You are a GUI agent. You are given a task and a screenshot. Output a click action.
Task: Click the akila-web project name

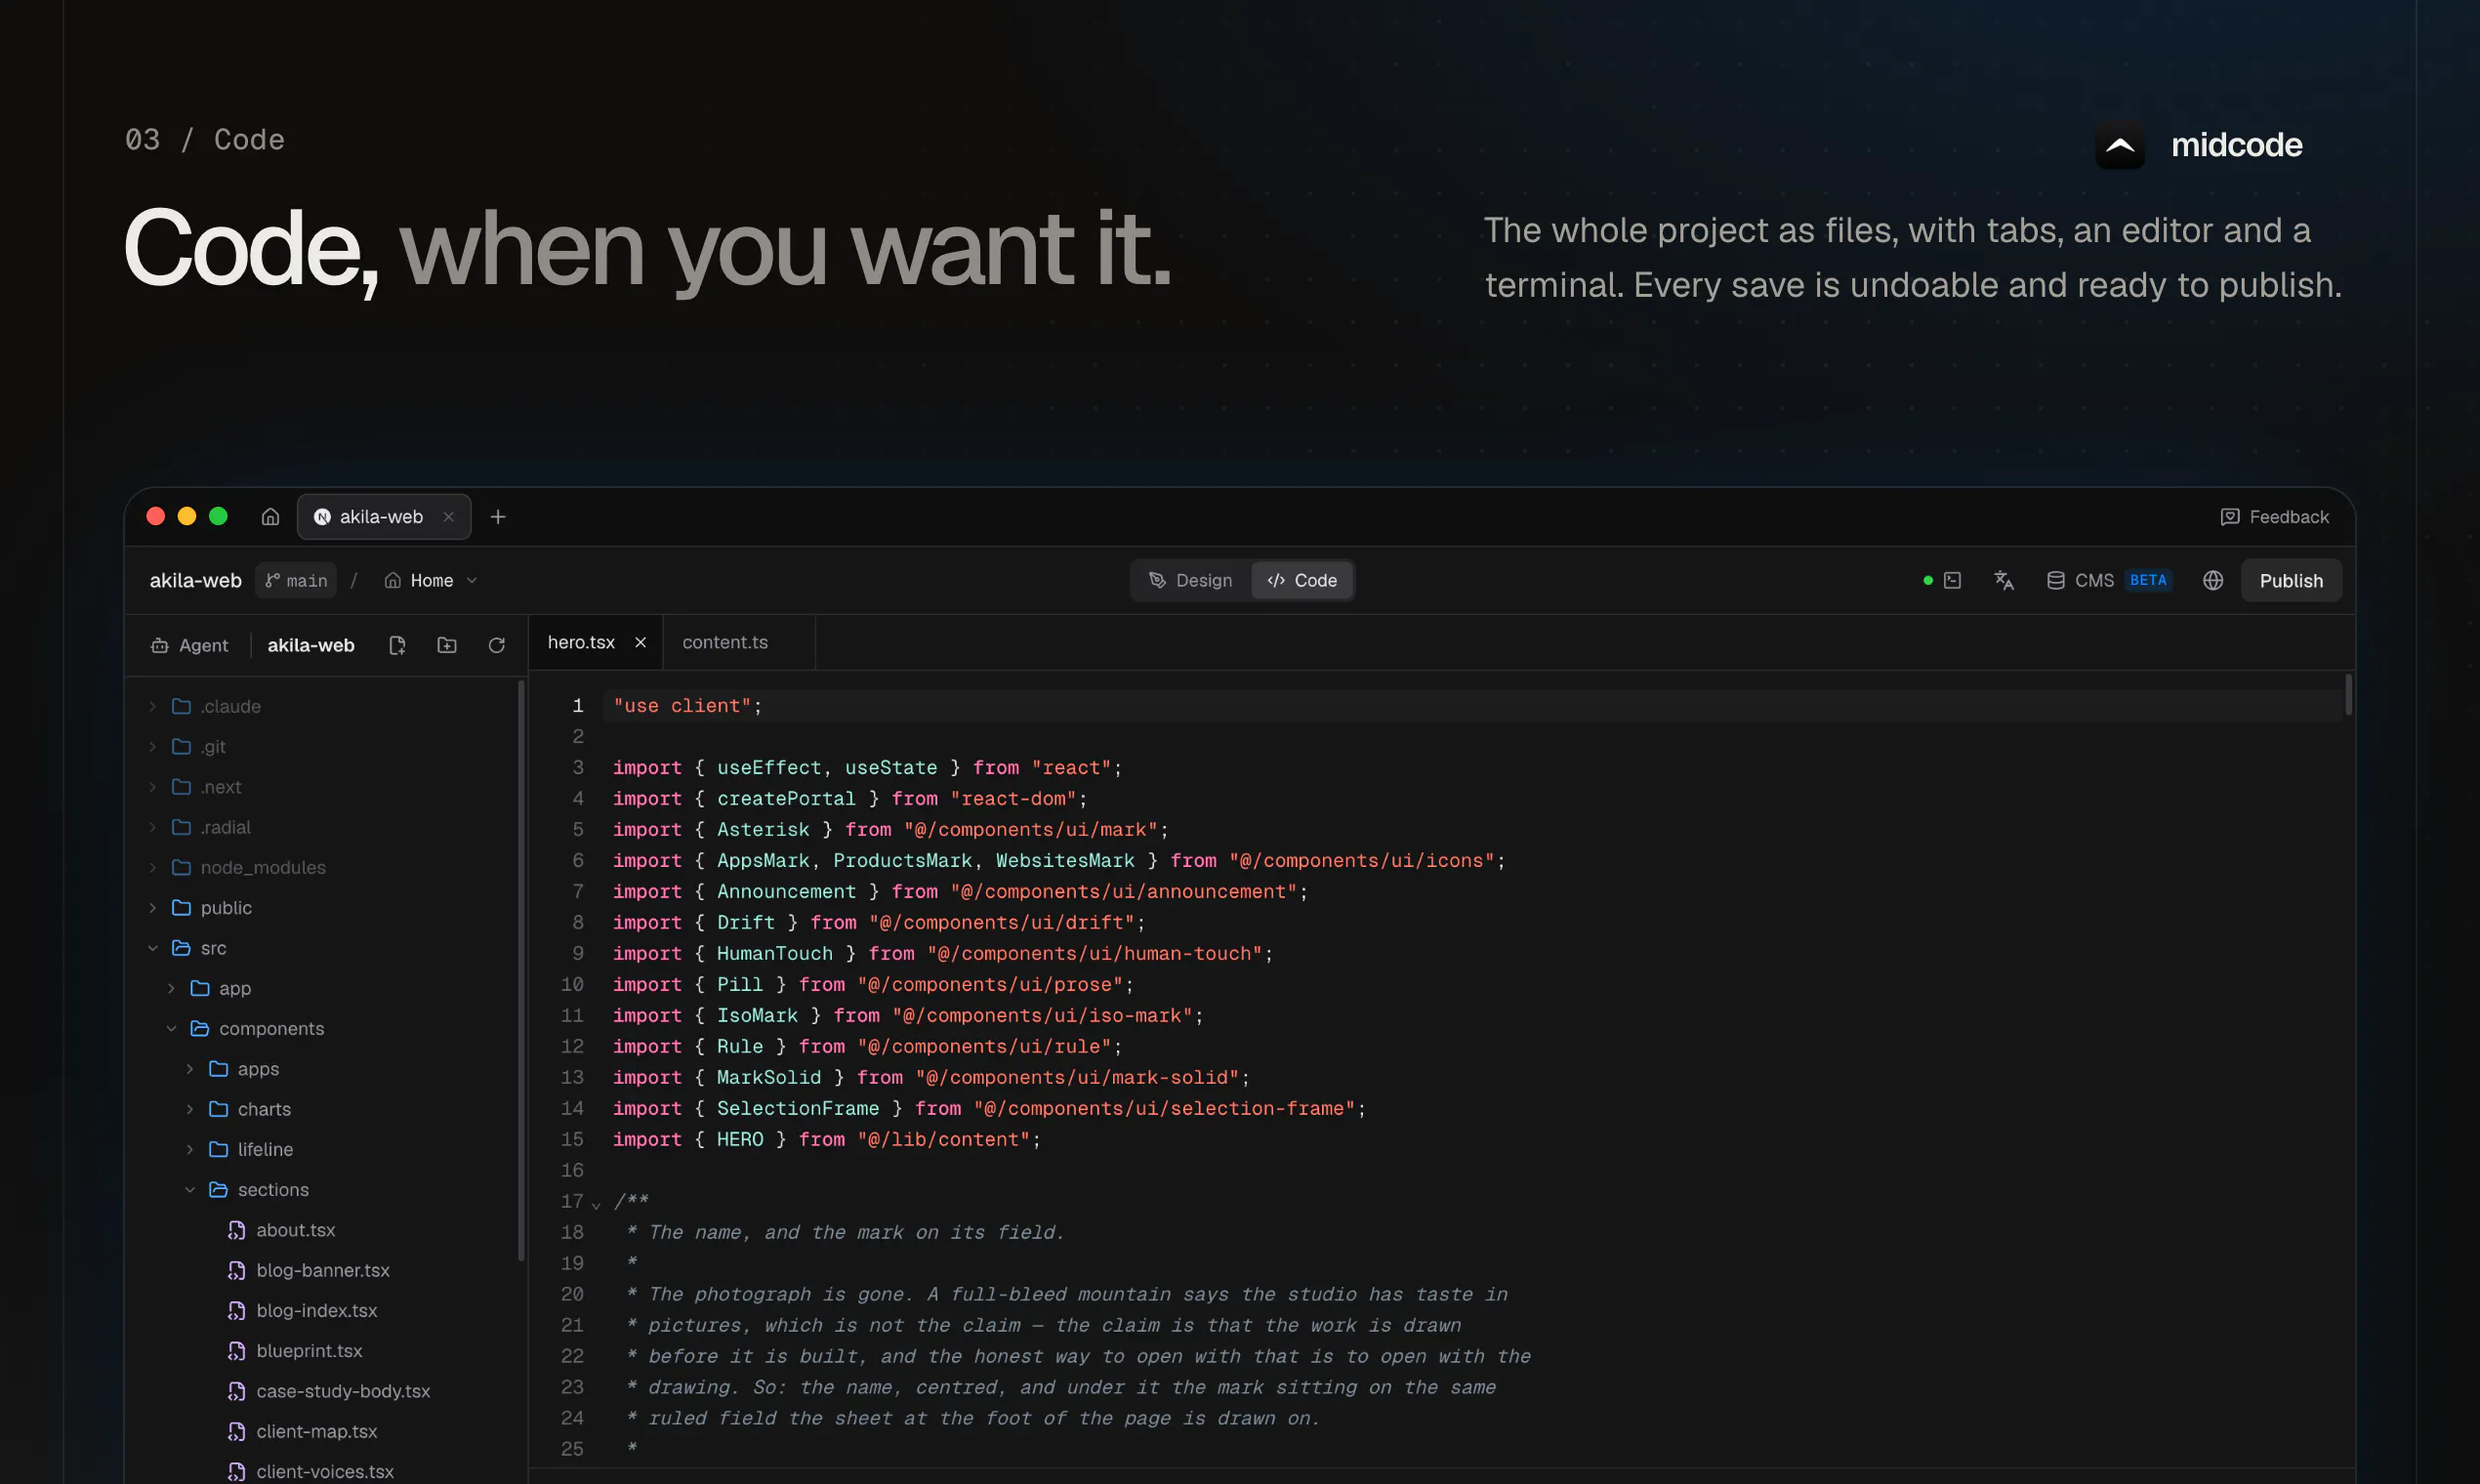[x=195, y=581]
